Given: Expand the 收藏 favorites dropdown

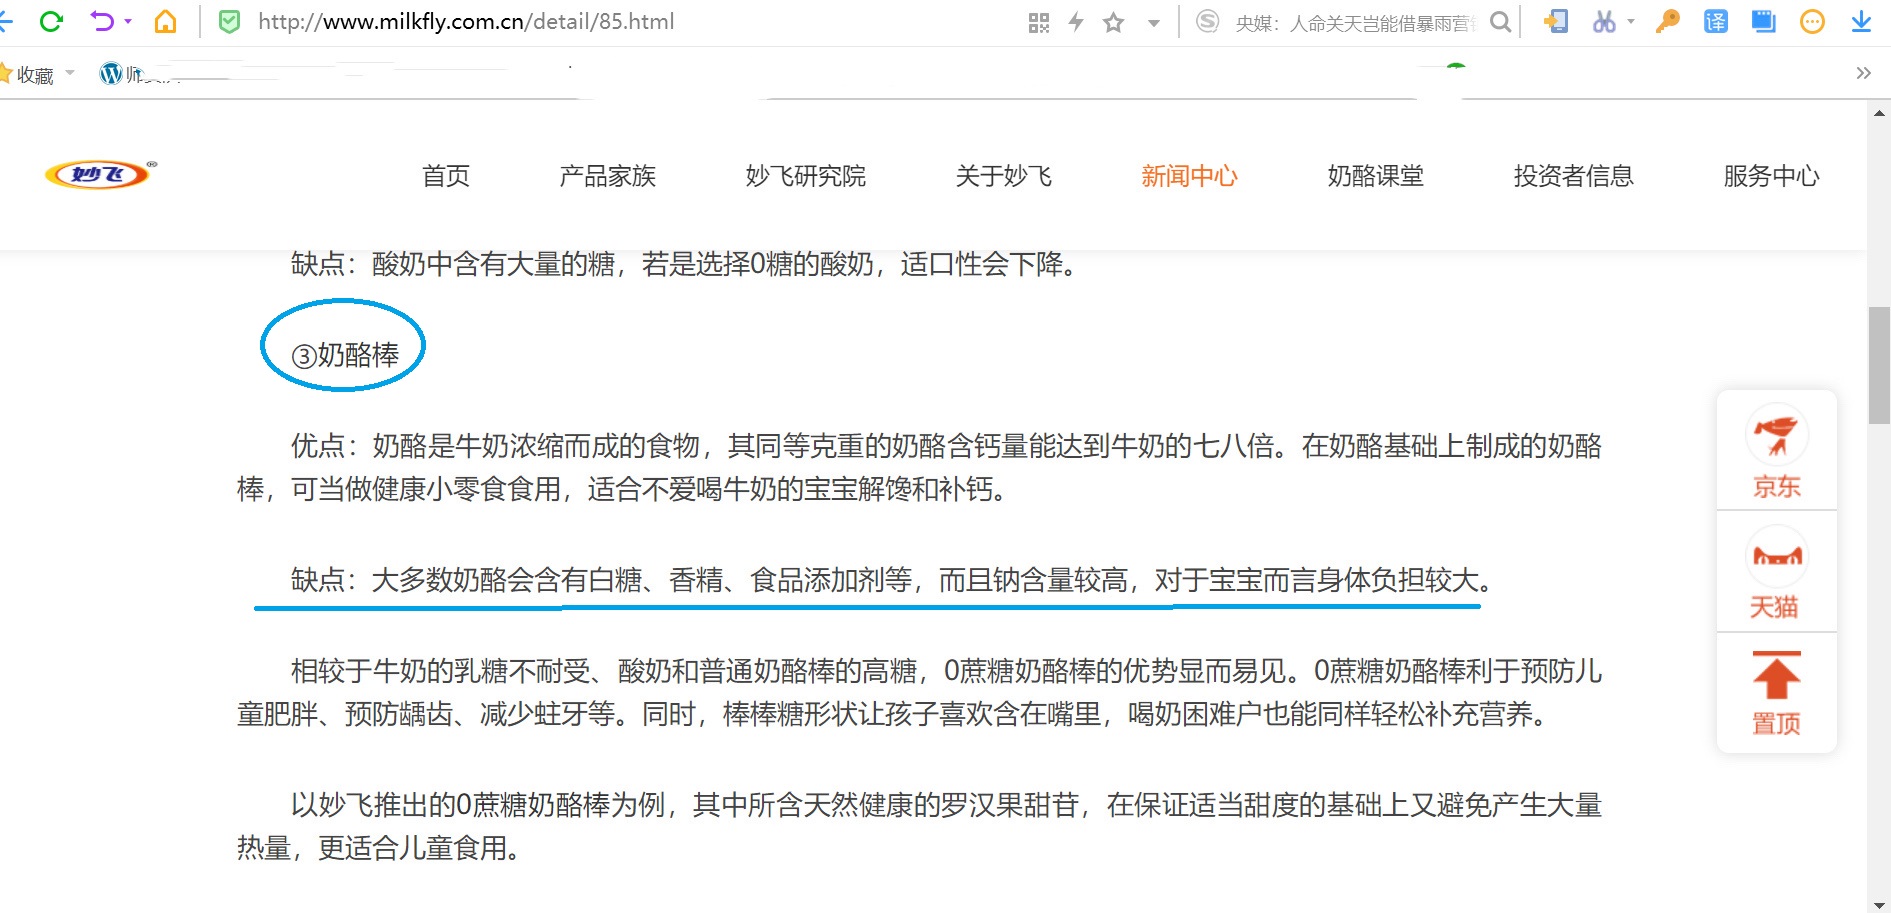Looking at the screenshot, I should click(69, 72).
